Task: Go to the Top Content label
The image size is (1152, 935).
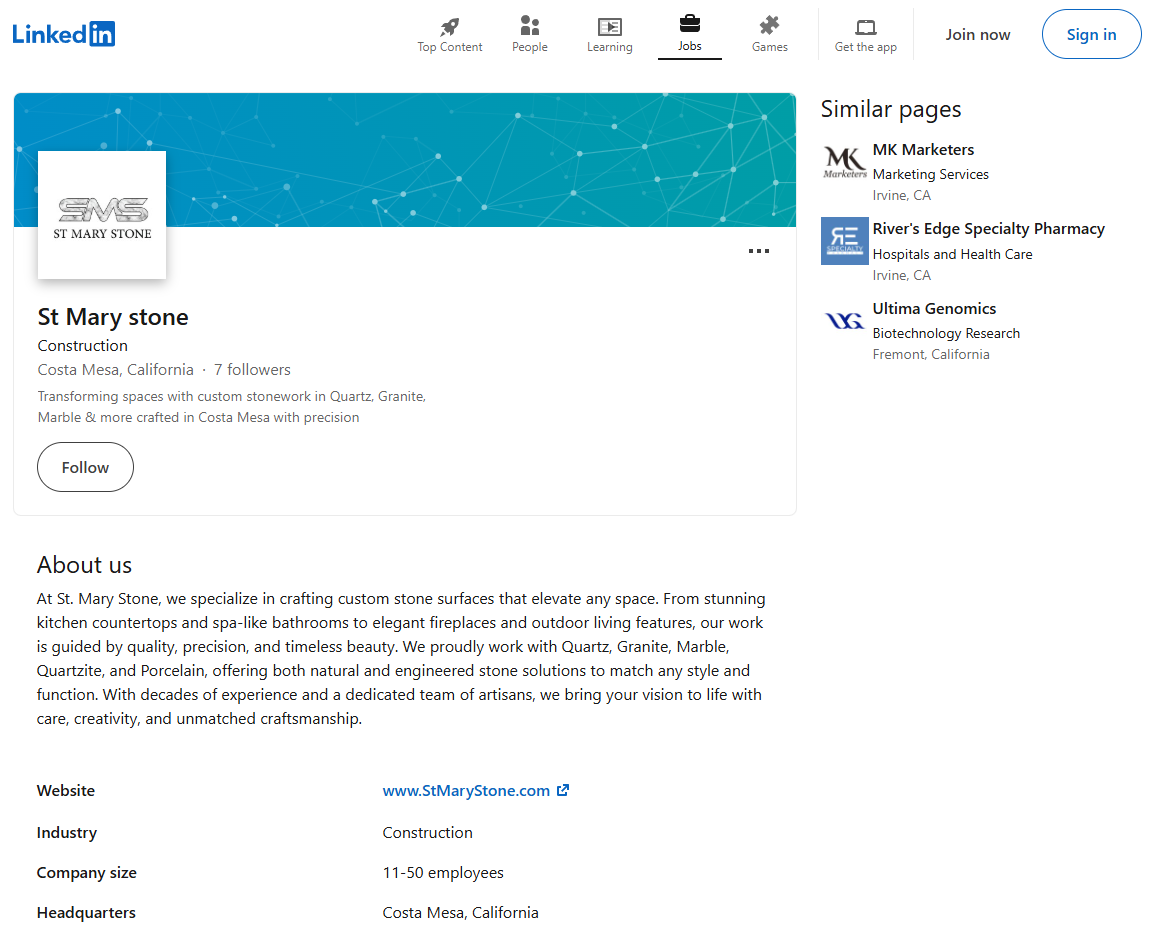Action: pos(450,47)
